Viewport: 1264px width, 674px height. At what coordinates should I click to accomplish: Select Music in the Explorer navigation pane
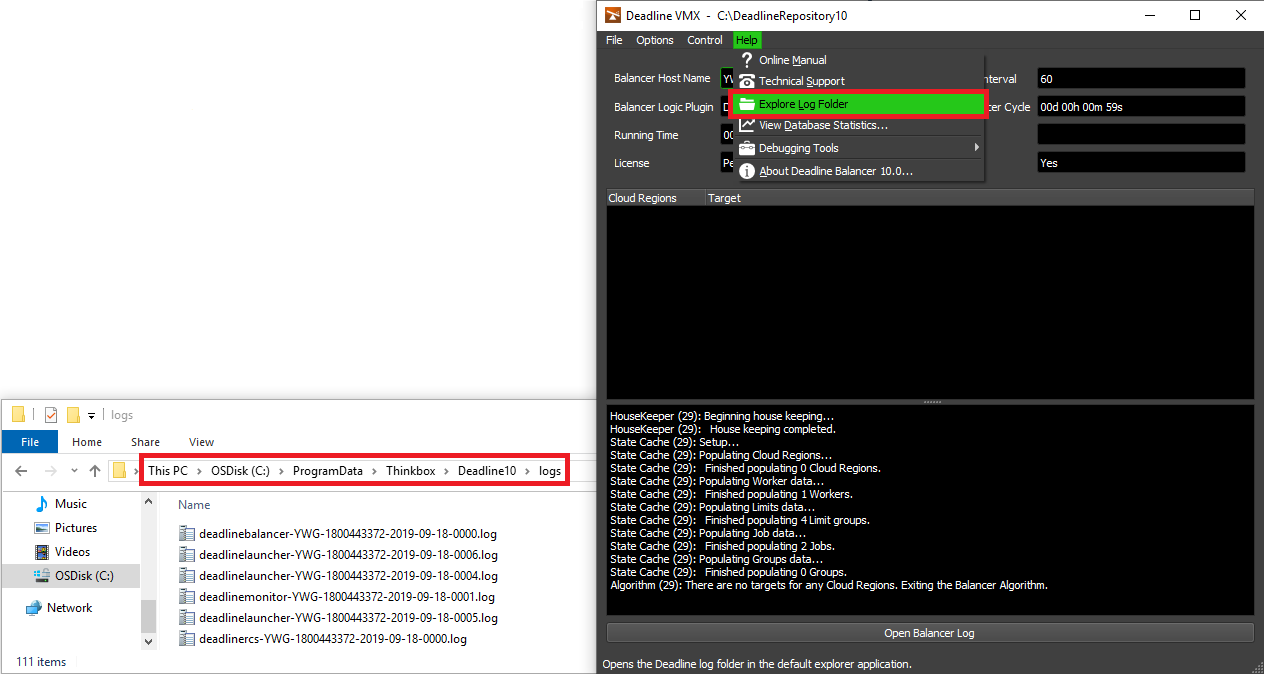coord(71,504)
